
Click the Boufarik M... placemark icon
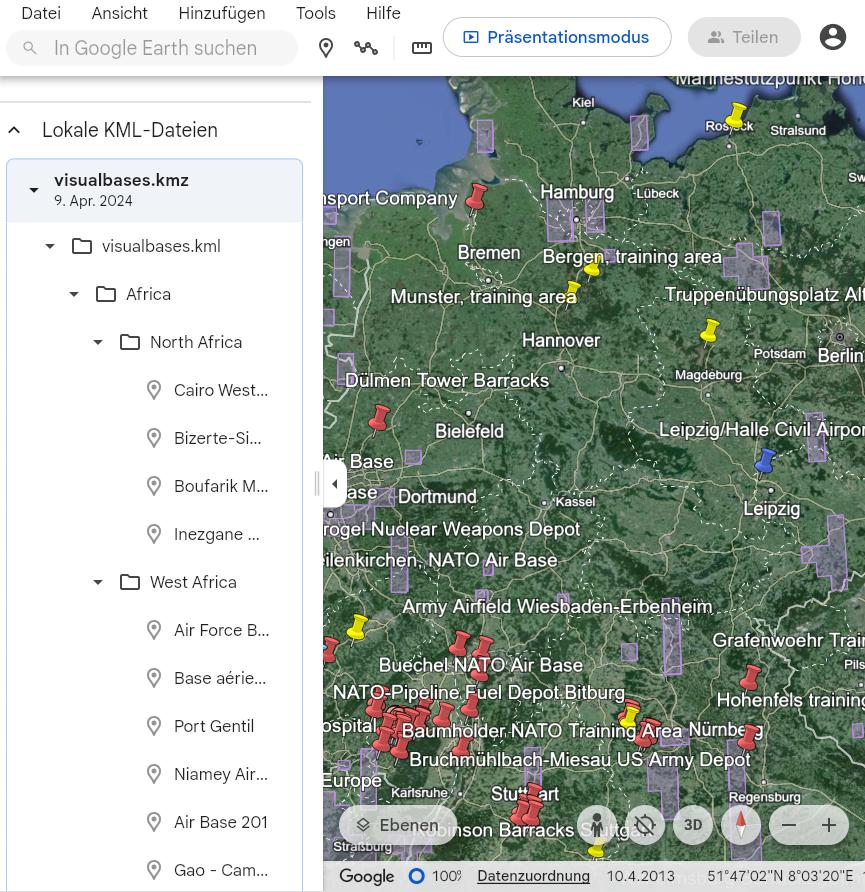pyautogui.click(x=154, y=486)
